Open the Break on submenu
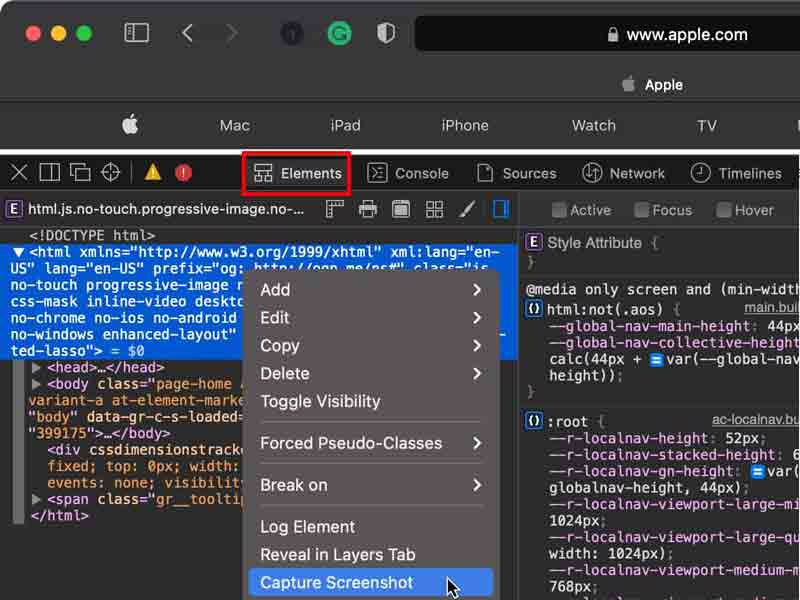Image resolution: width=800 pixels, height=600 pixels. 371,485
